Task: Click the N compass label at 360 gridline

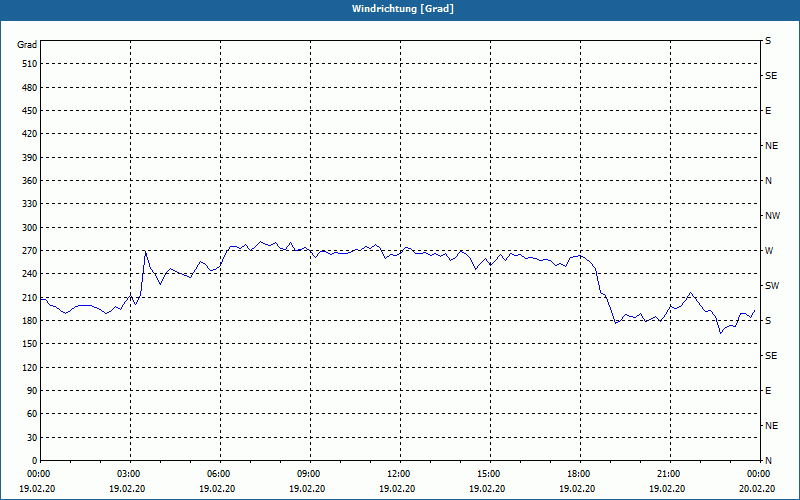Action: point(768,181)
